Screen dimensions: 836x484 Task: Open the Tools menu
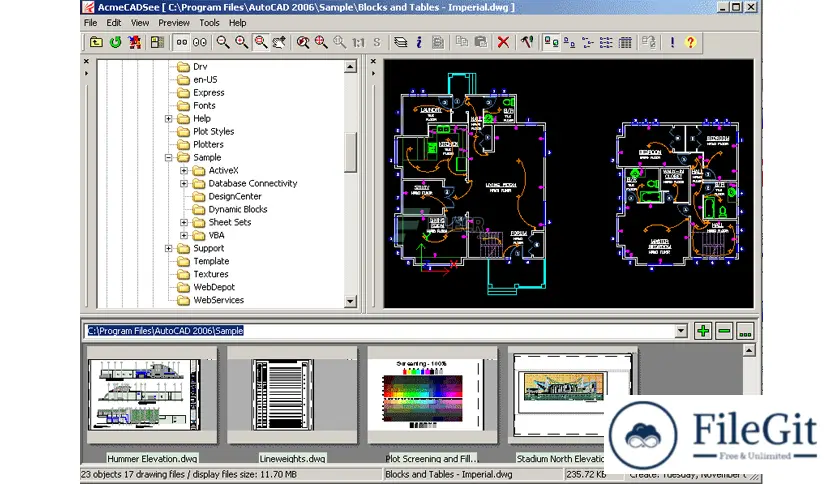209,23
